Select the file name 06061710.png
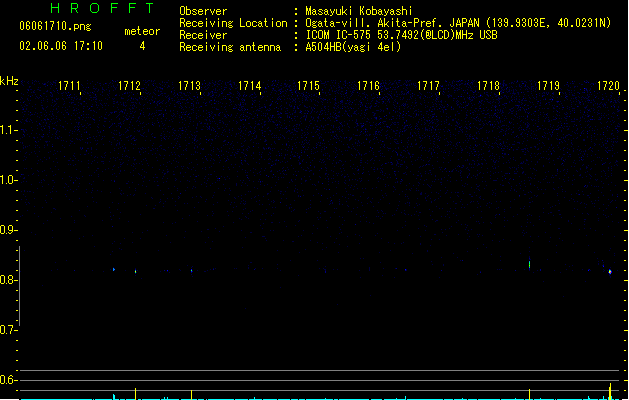Screen dimensions: 629x400 (x=55, y=26)
